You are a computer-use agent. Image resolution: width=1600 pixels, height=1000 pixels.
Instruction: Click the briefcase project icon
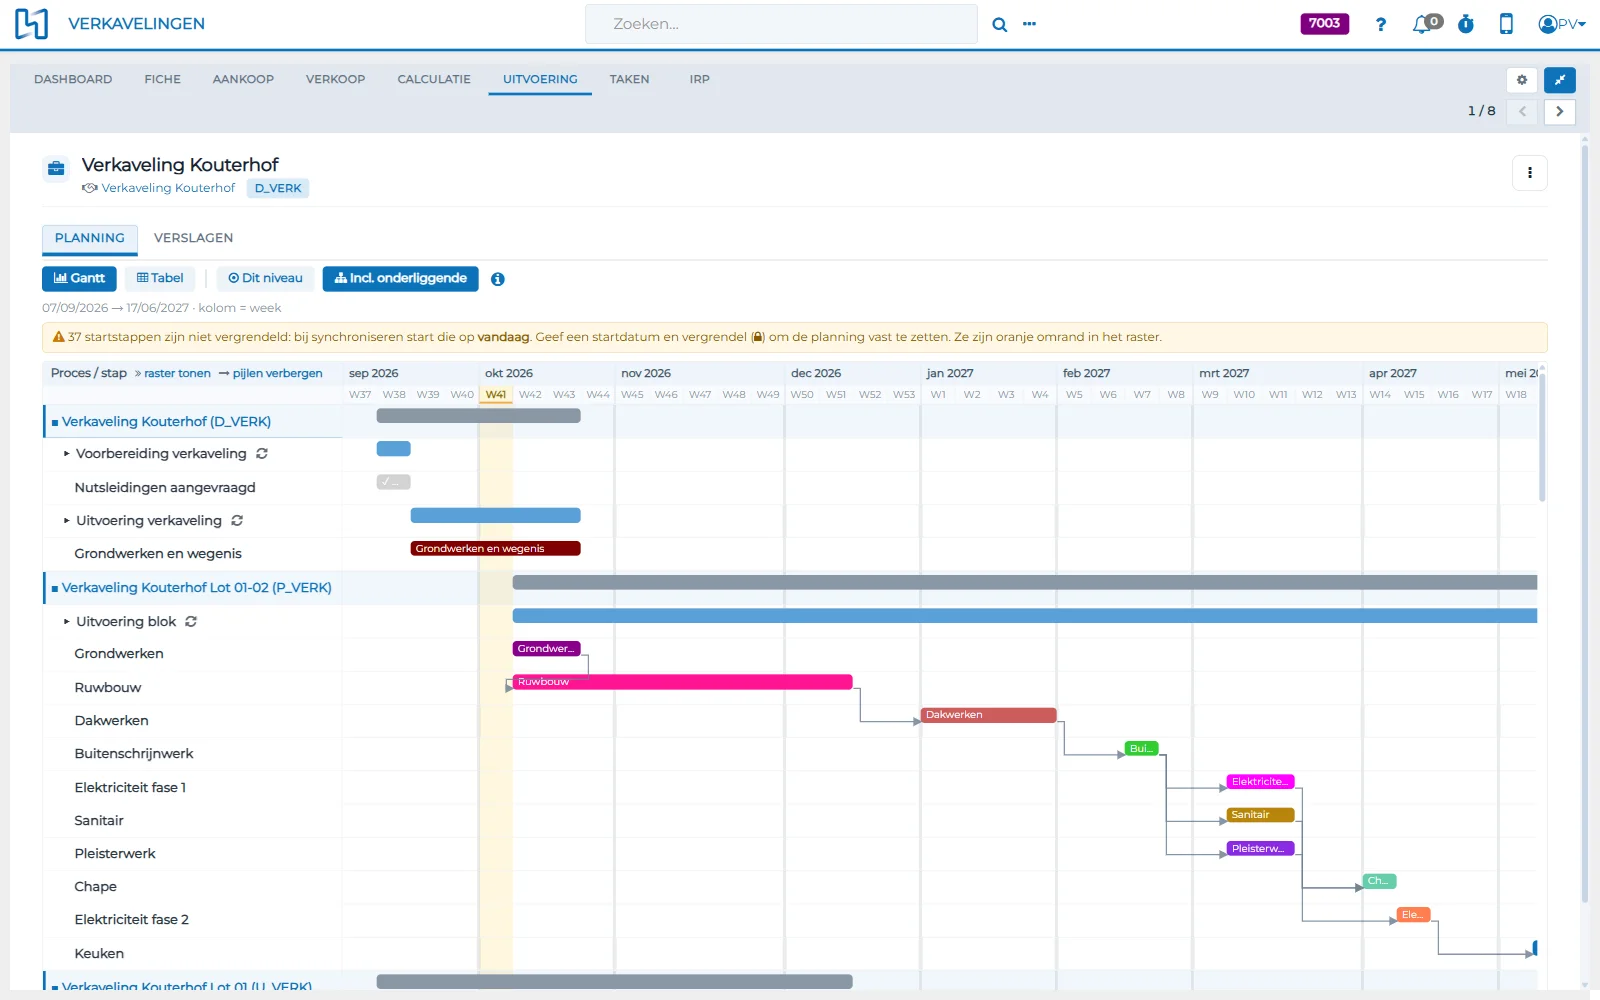pos(57,169)
